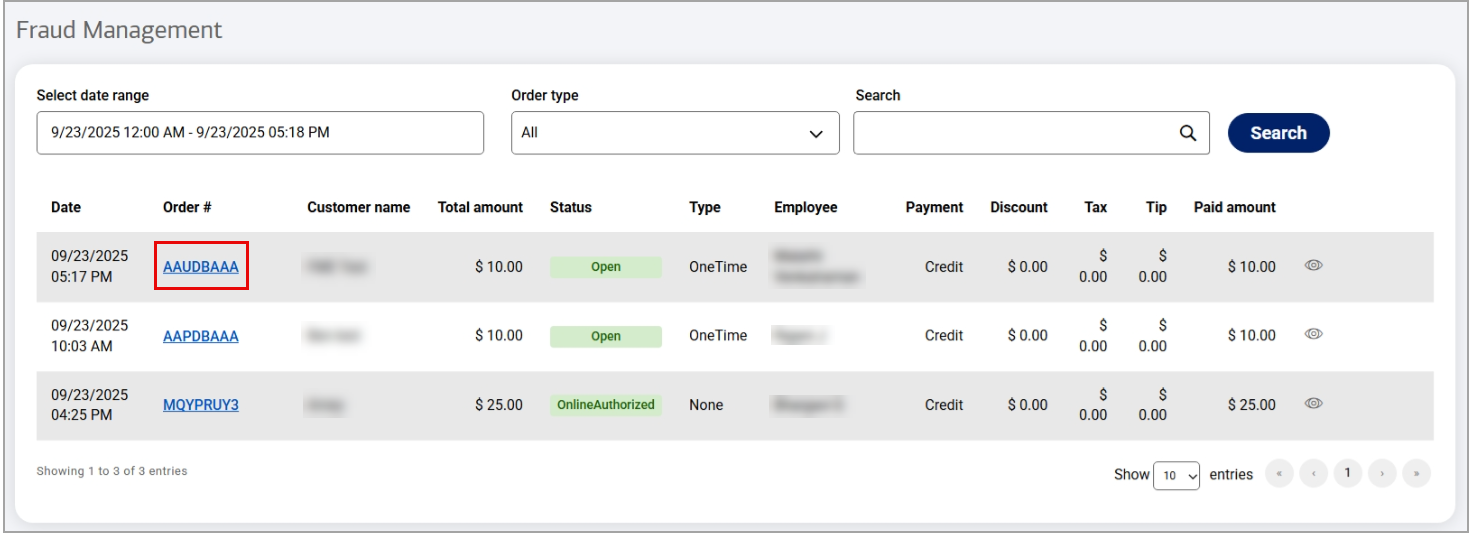Open order link AAUDBAAA

click(201, 267)
